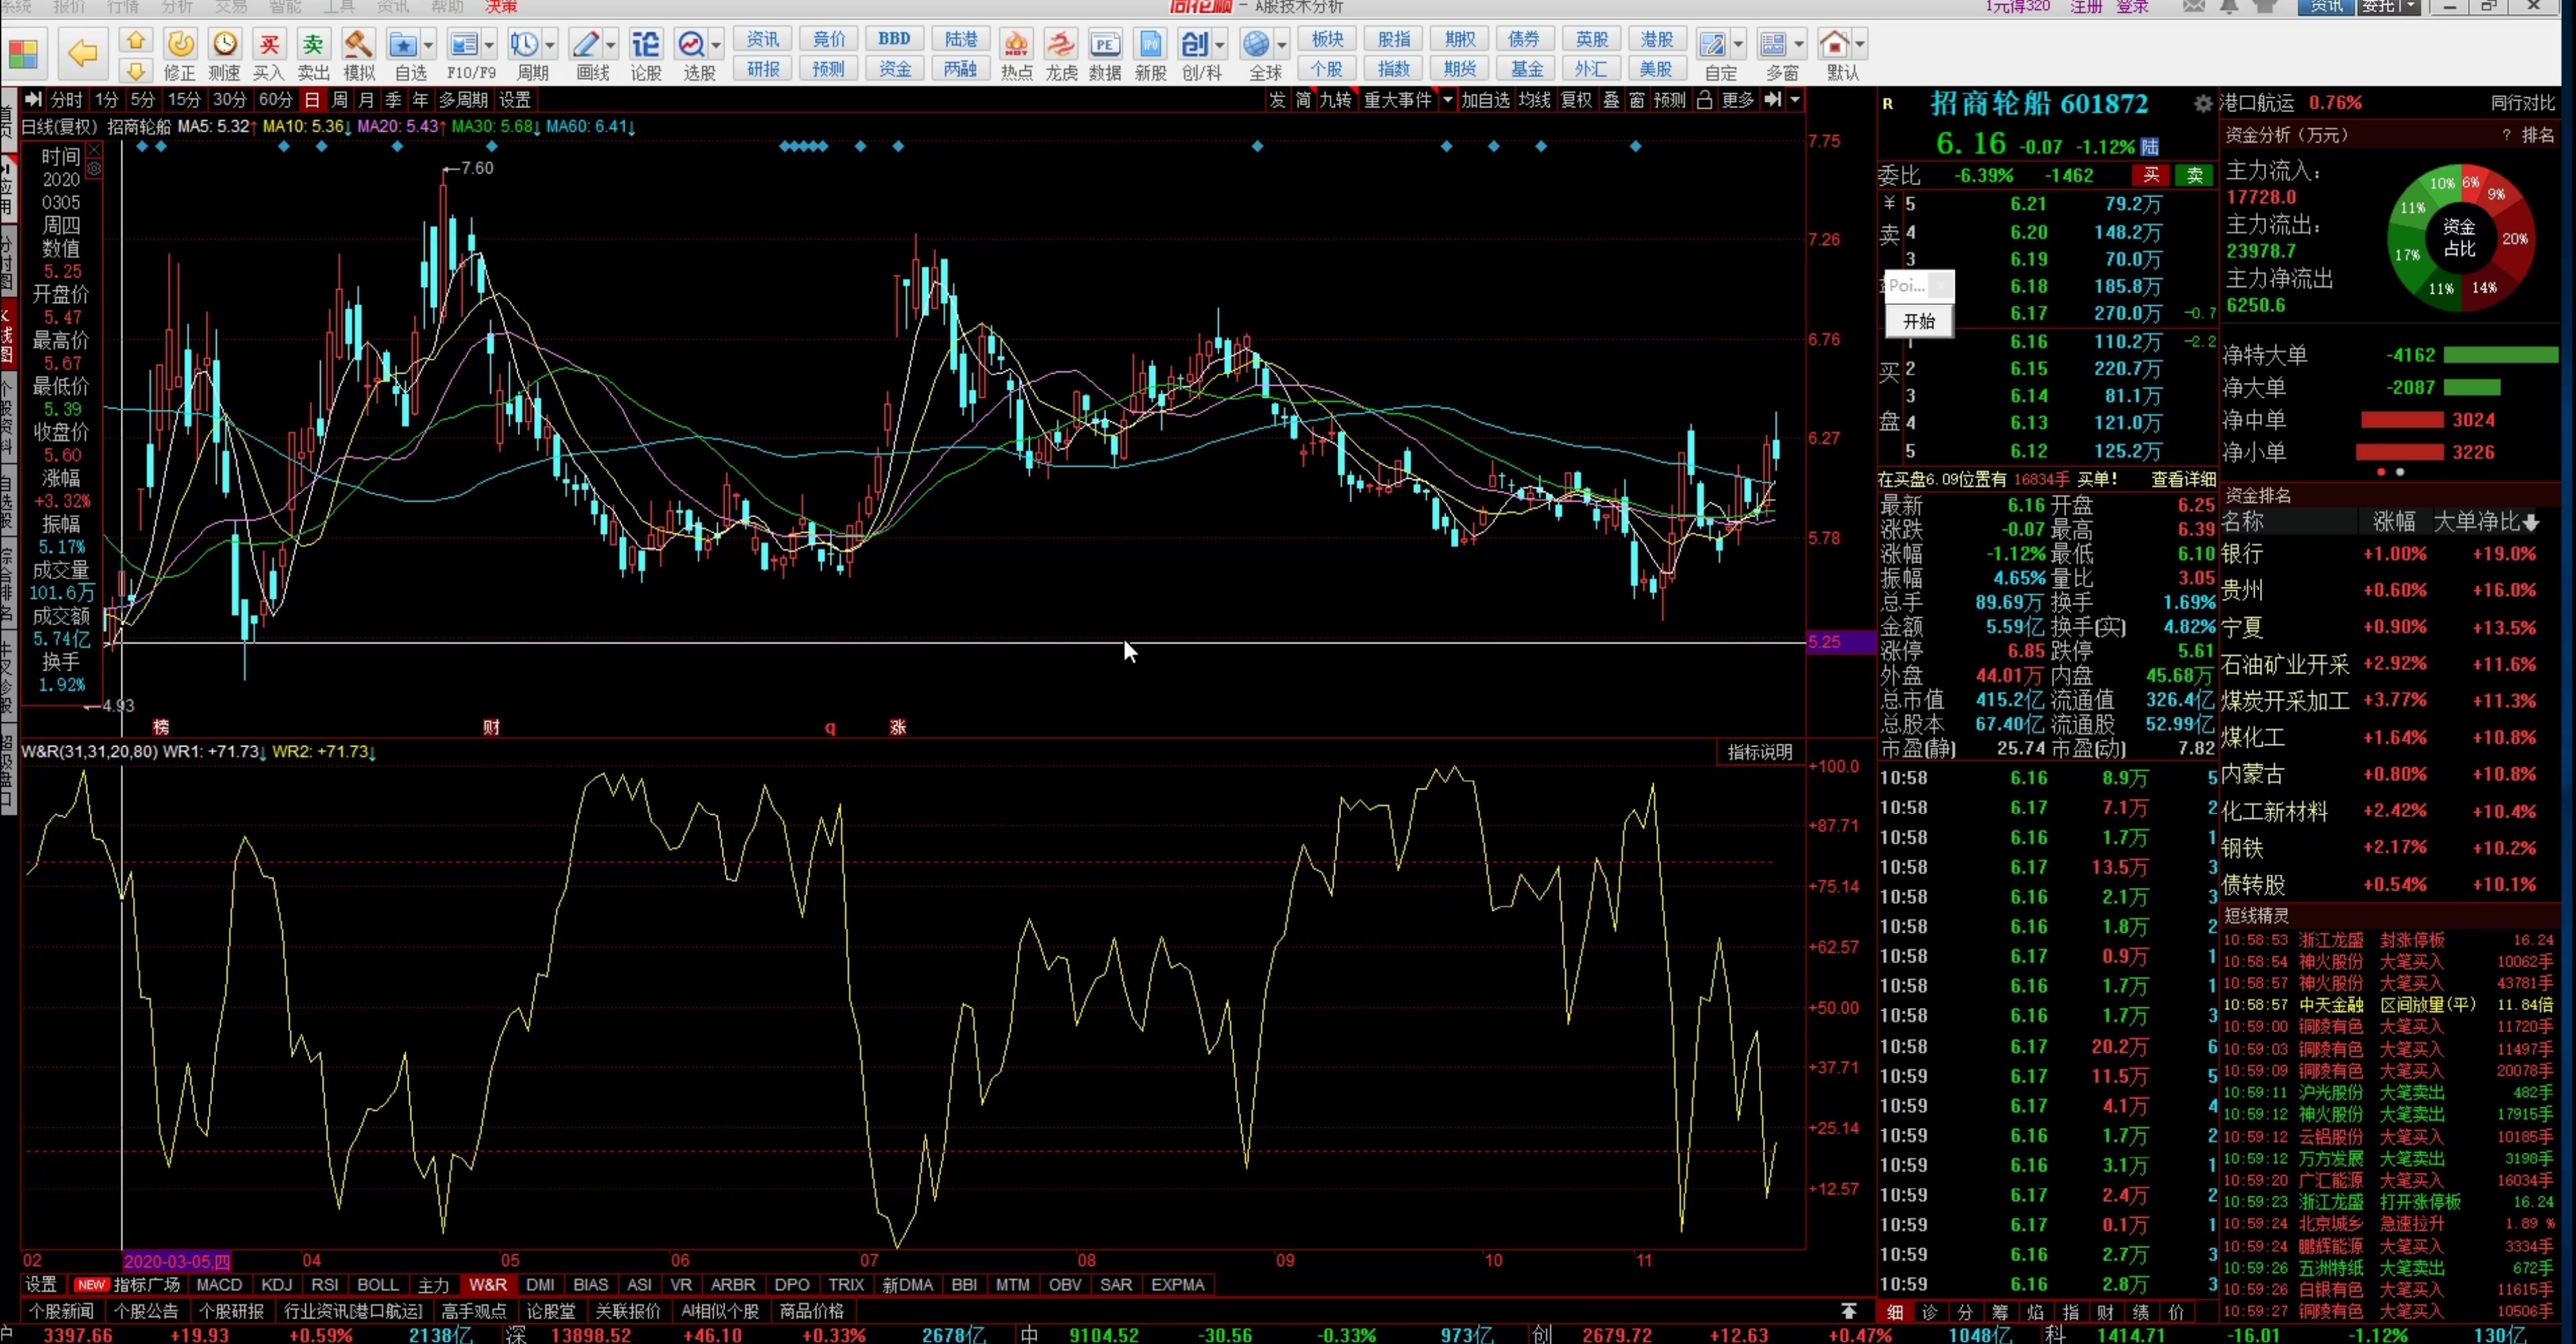Click the 卖出 sell icon
This screenshot has width=2576, height=1344.
[x=313, y=55]
